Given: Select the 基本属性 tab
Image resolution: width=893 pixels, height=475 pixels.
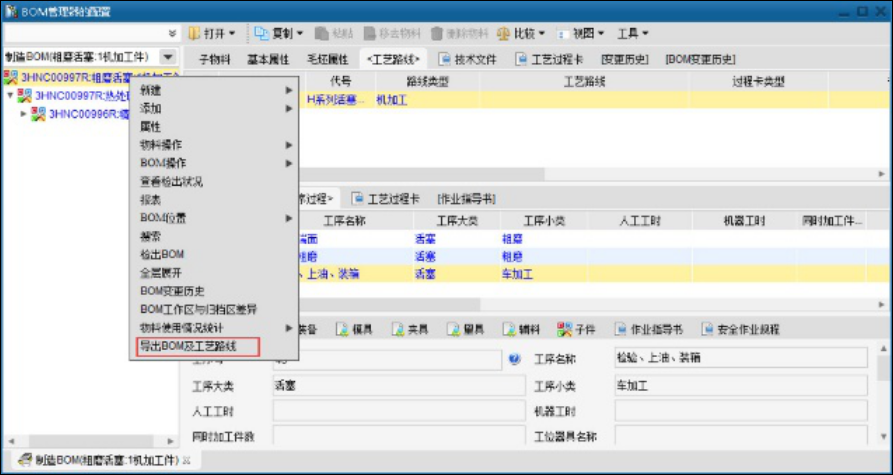Looking at the screenshot, I should [268, 59].
